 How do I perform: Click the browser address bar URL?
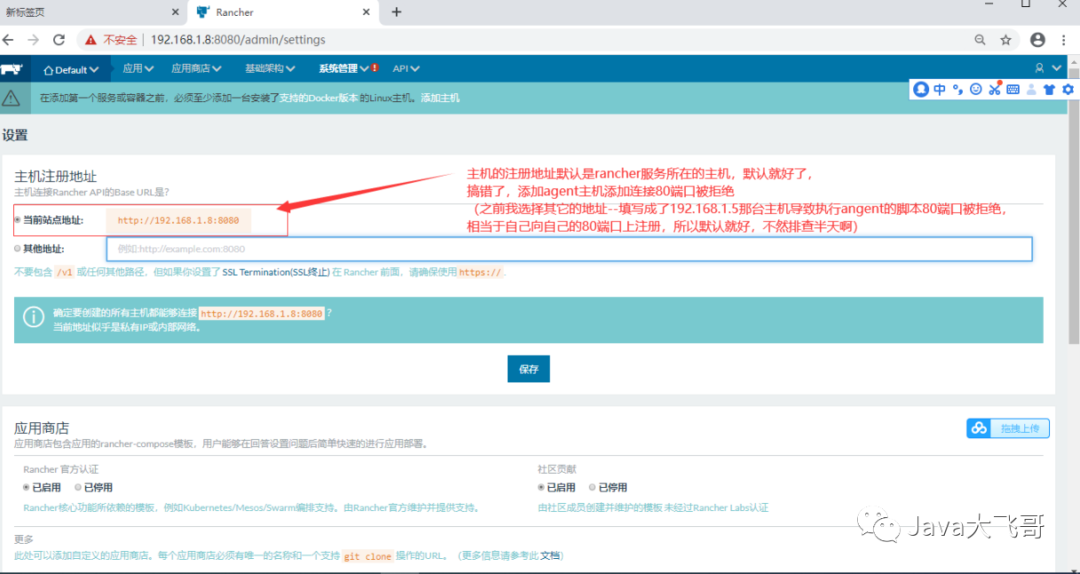click(x=238, y=40)
